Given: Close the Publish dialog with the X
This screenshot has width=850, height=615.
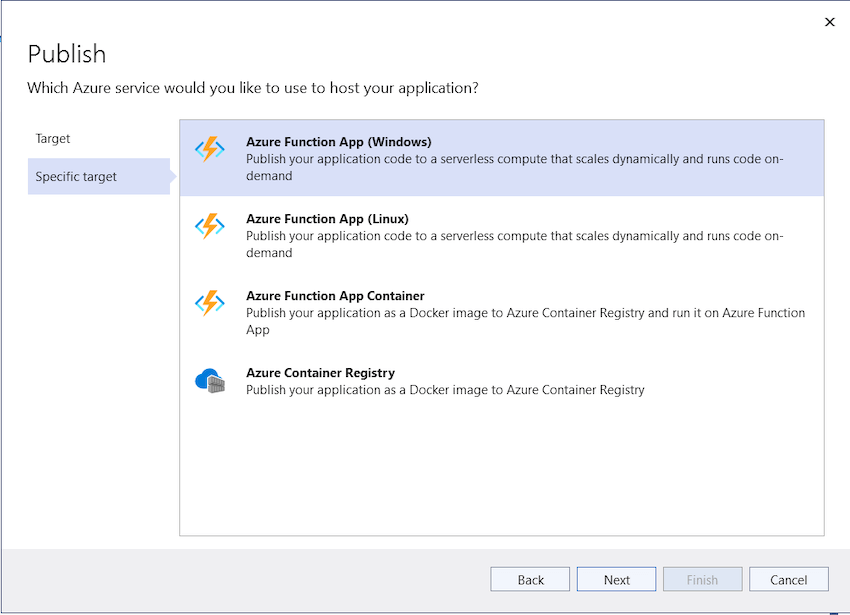Looking at the screenshot, I should (x=829, y=22).
